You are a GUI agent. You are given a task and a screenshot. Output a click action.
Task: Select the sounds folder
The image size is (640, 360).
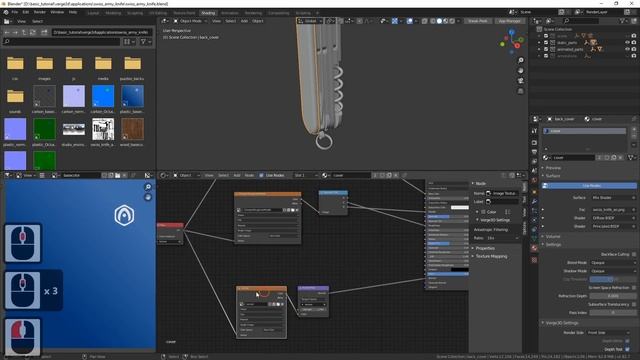click(x=15, y=100)
